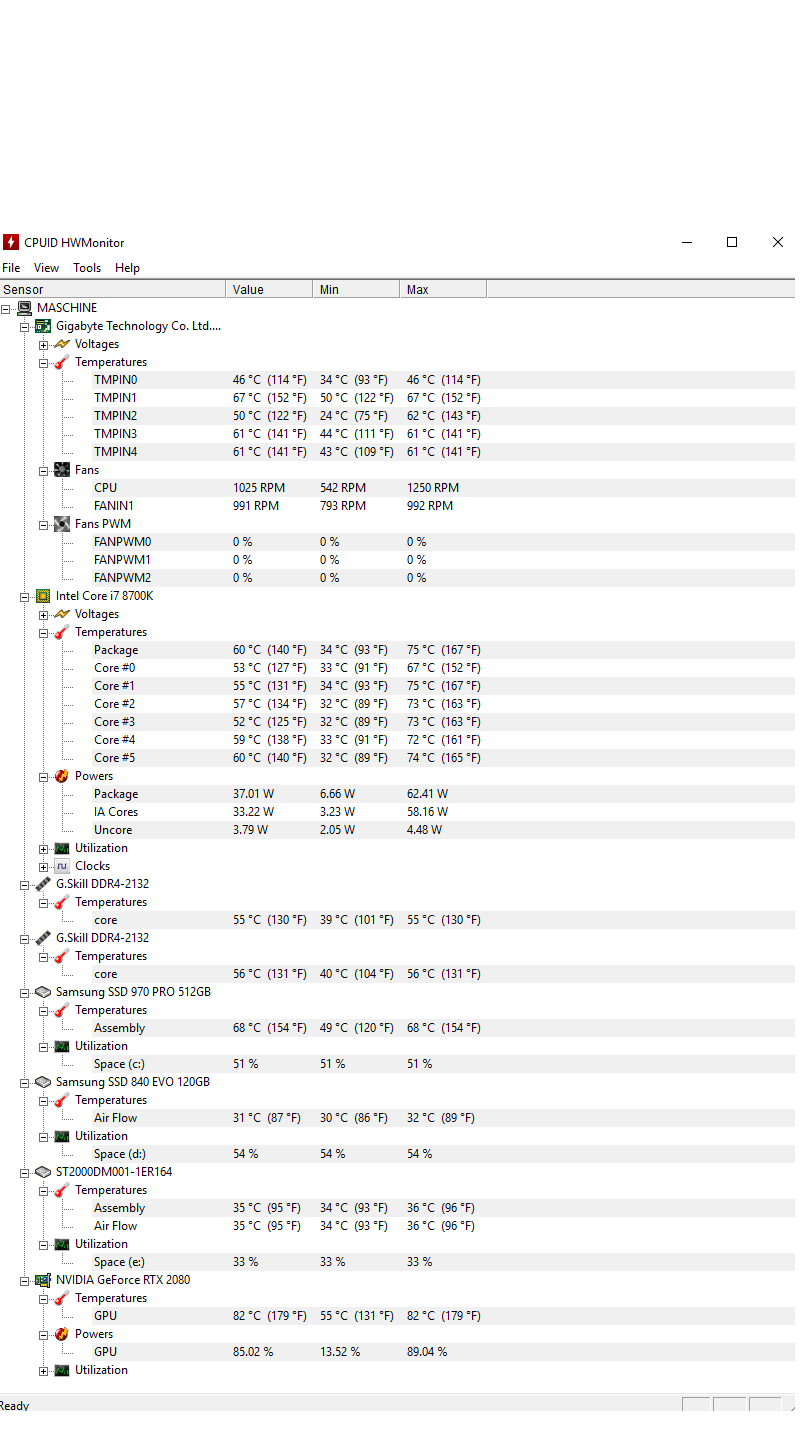Open the View menu
The height and width of the screenshot is (1429, 805).
[46, 268]
